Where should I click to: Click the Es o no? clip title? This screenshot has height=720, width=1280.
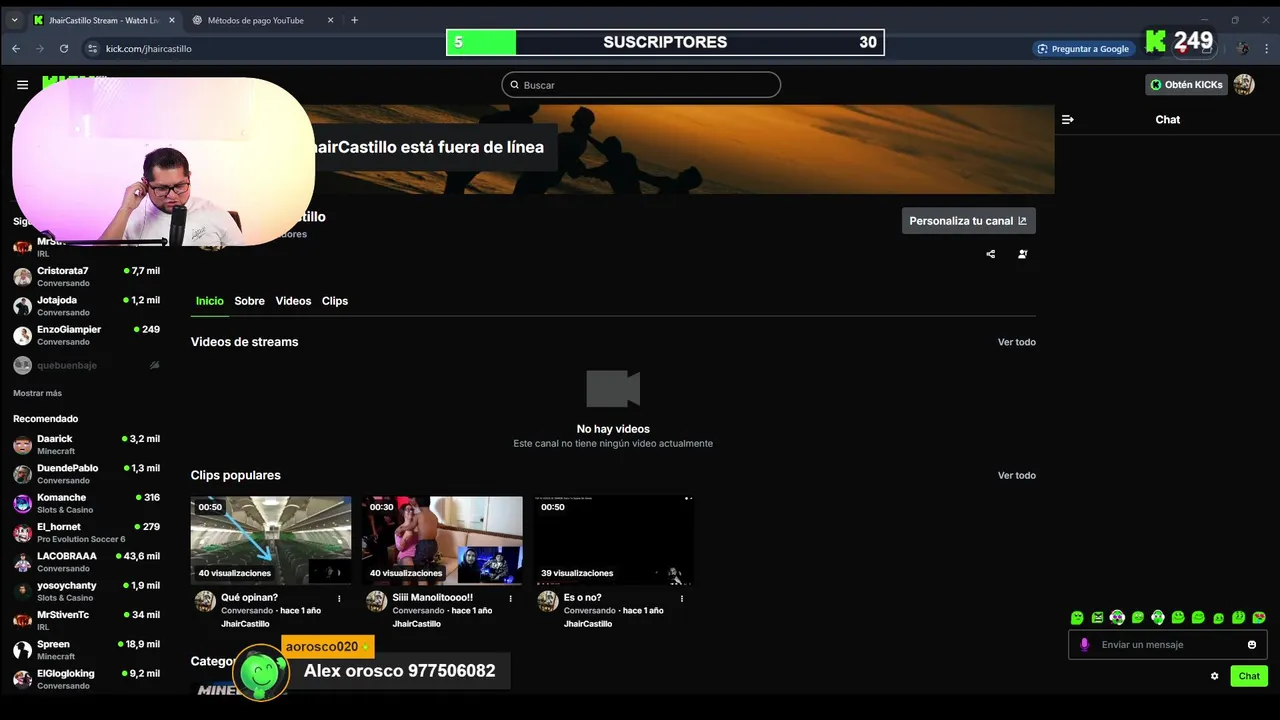pos(582,598)
